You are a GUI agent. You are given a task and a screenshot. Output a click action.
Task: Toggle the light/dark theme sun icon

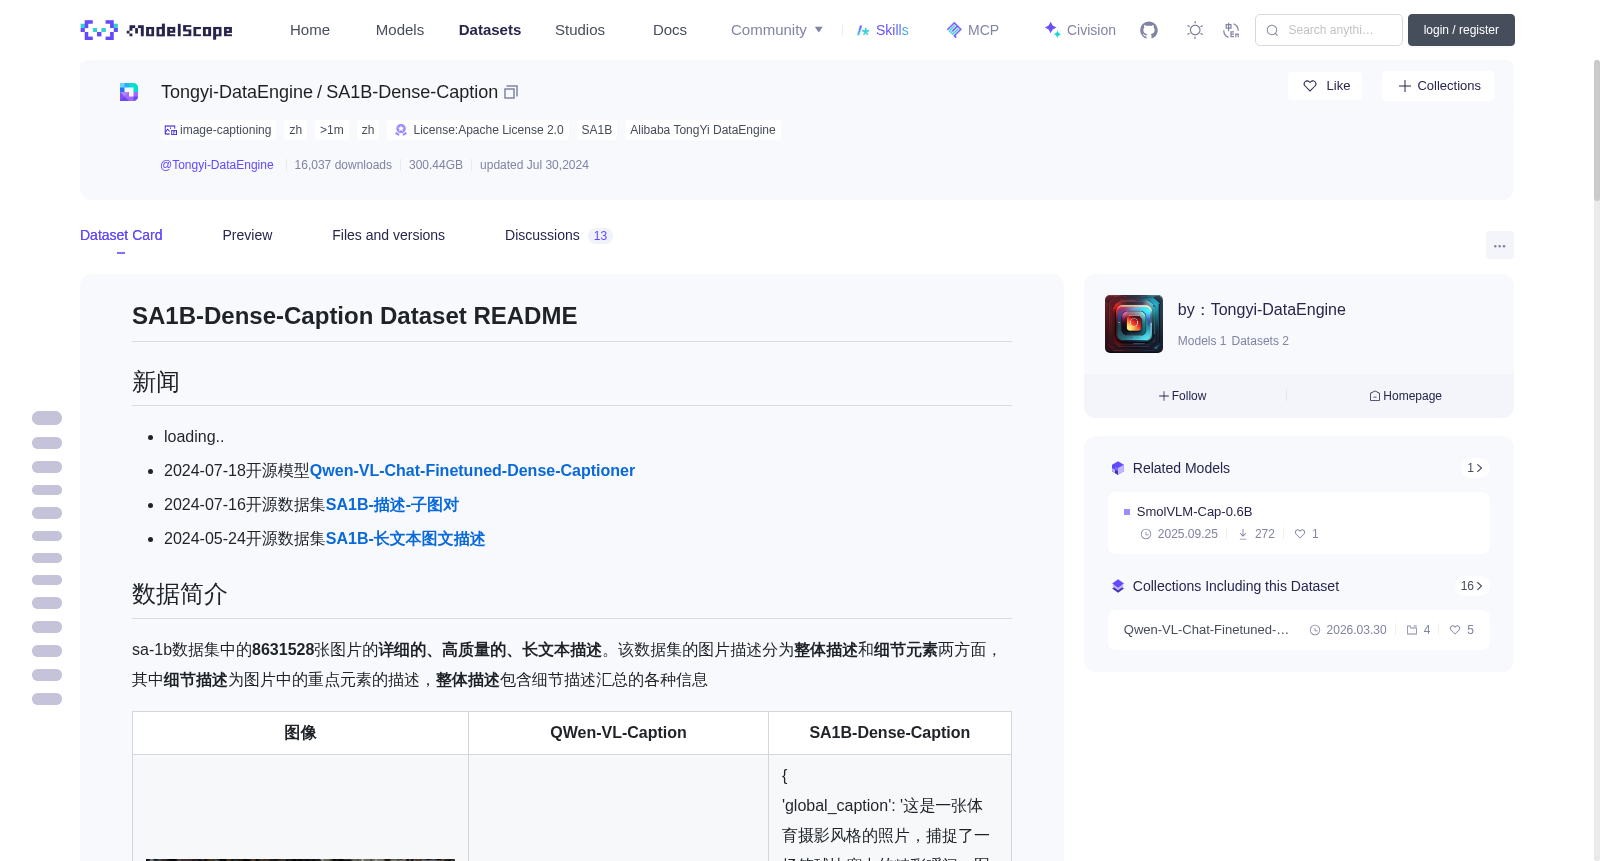pos(1195,30)
